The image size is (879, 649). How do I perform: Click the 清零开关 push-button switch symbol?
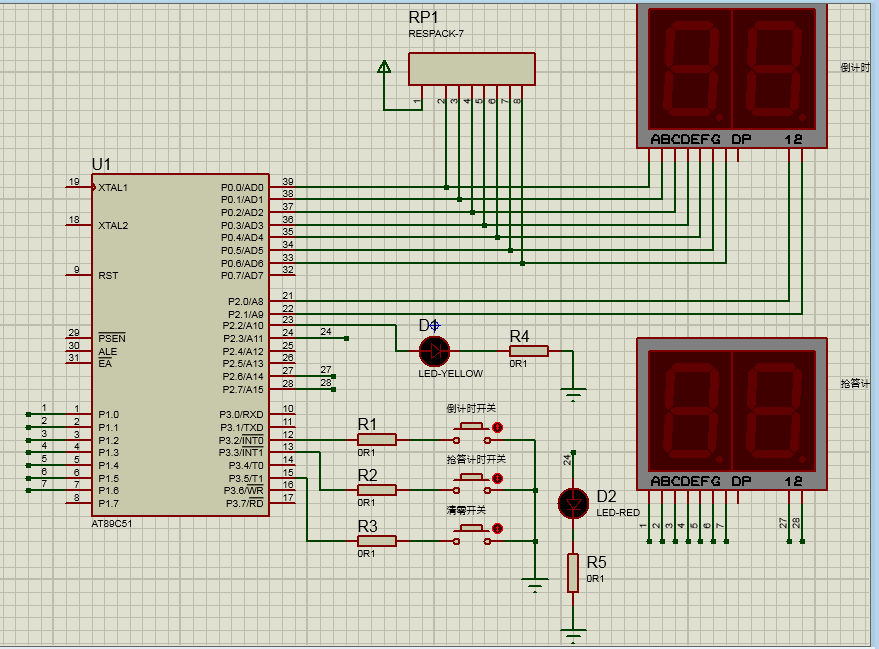(x=472, y=535)
